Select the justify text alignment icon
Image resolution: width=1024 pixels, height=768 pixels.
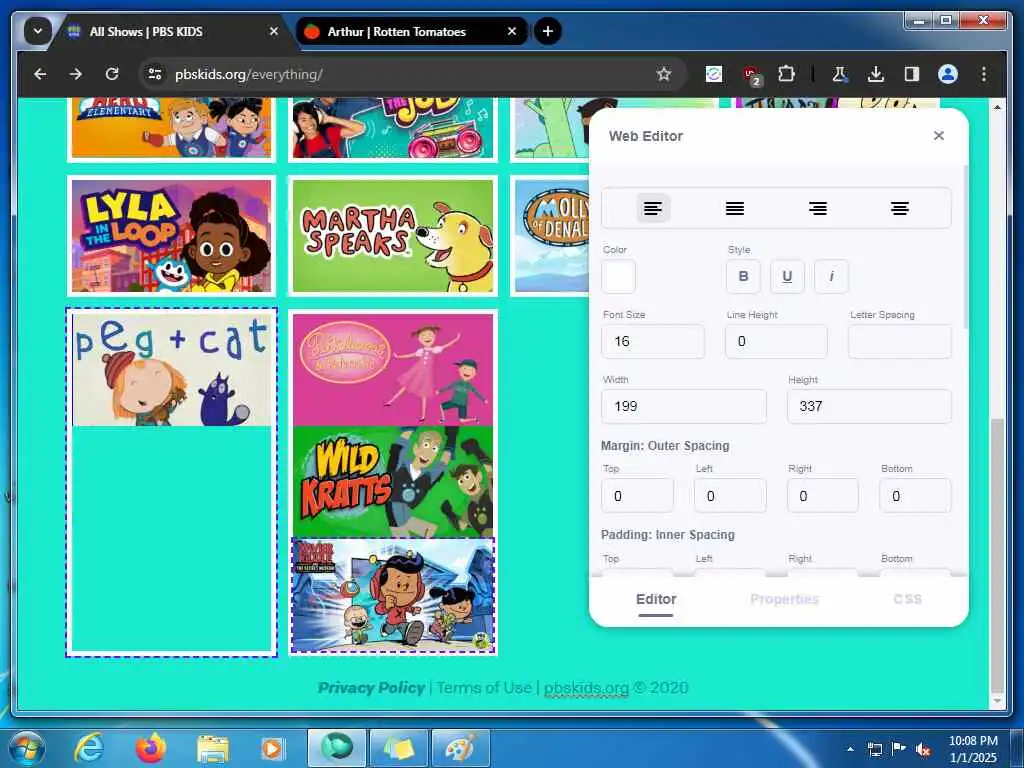tap(735, 208)
